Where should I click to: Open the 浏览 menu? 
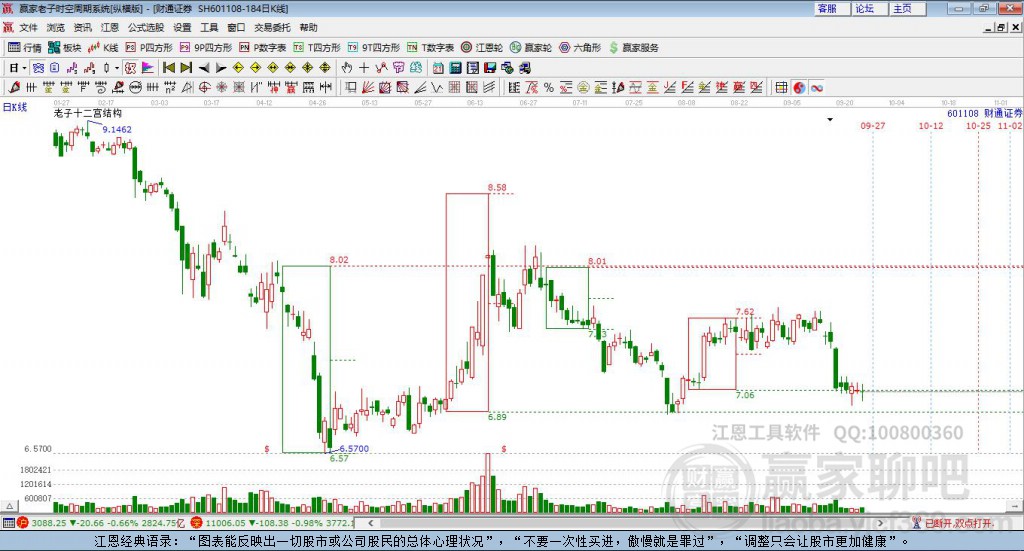tap(56, 27)
